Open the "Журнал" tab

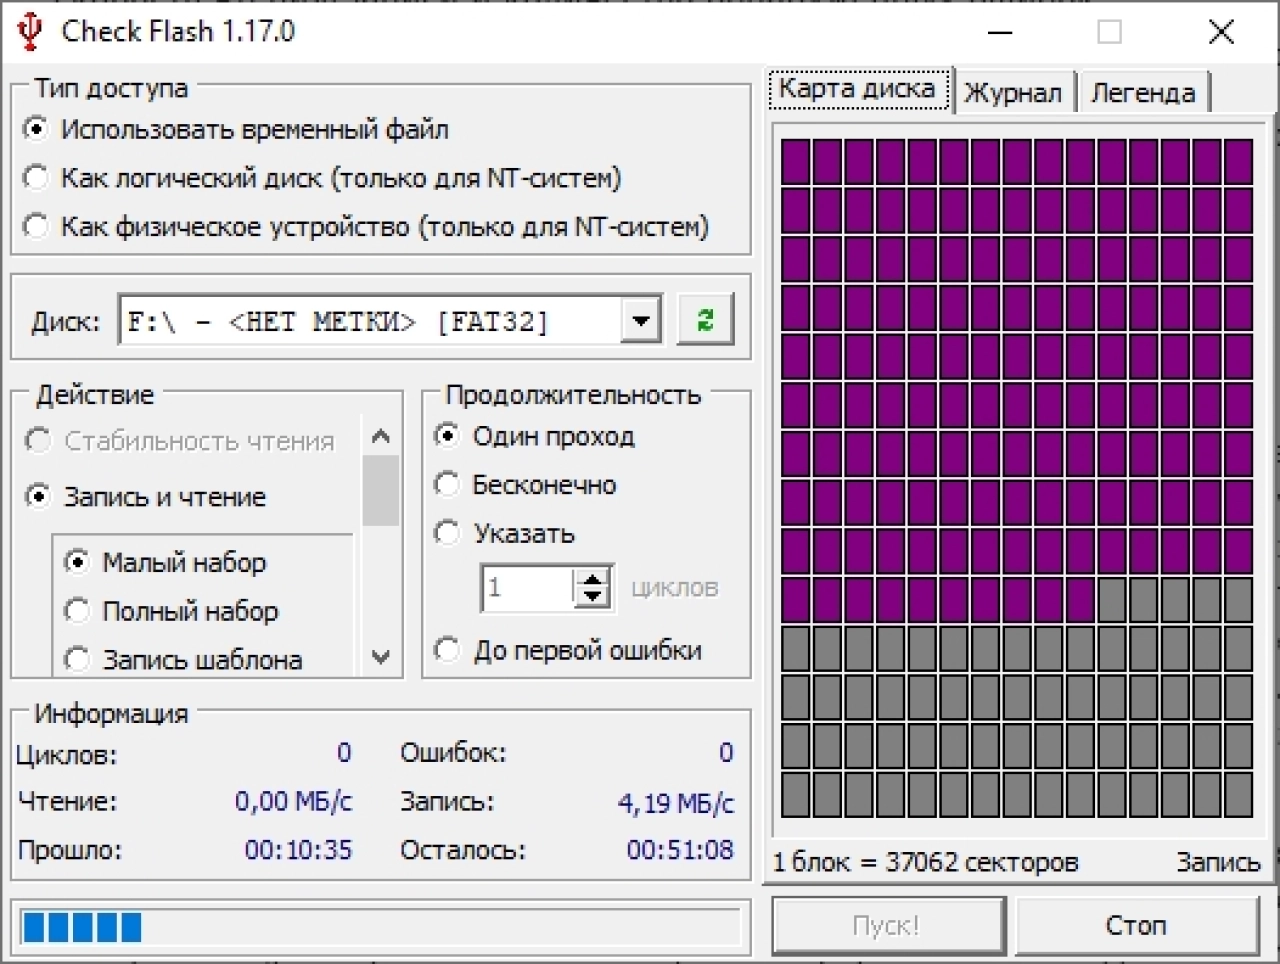(x=1013, y=93)
